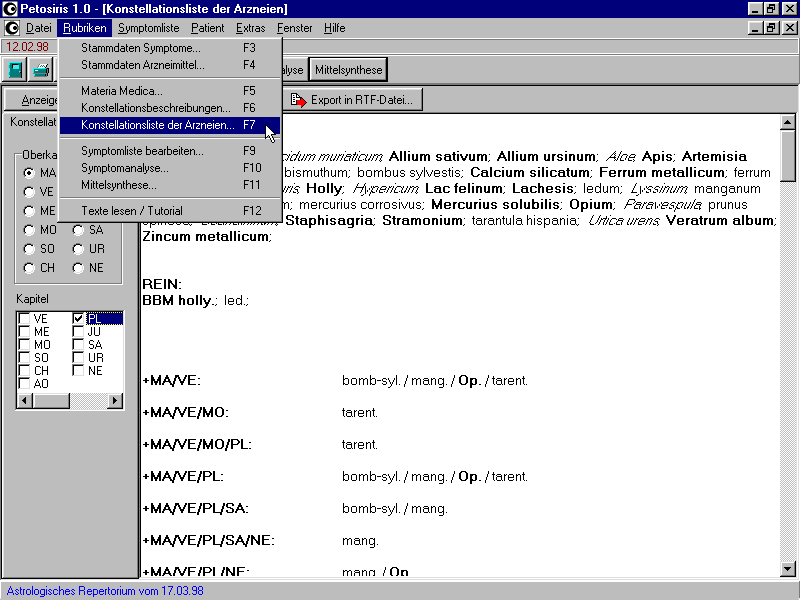Close the open Rubriken menu
The width and height of the screenshot is (800, 600).
[x=84, y=28]
